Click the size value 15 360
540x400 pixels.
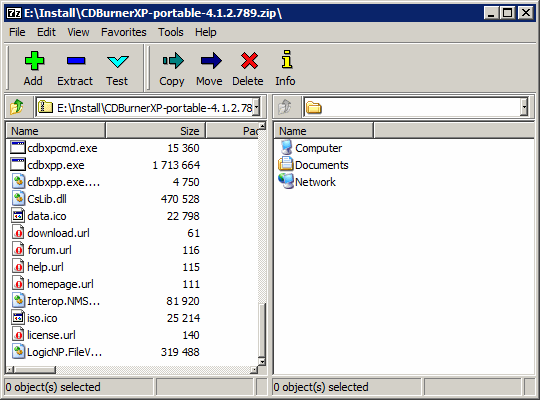coord(183,148)
